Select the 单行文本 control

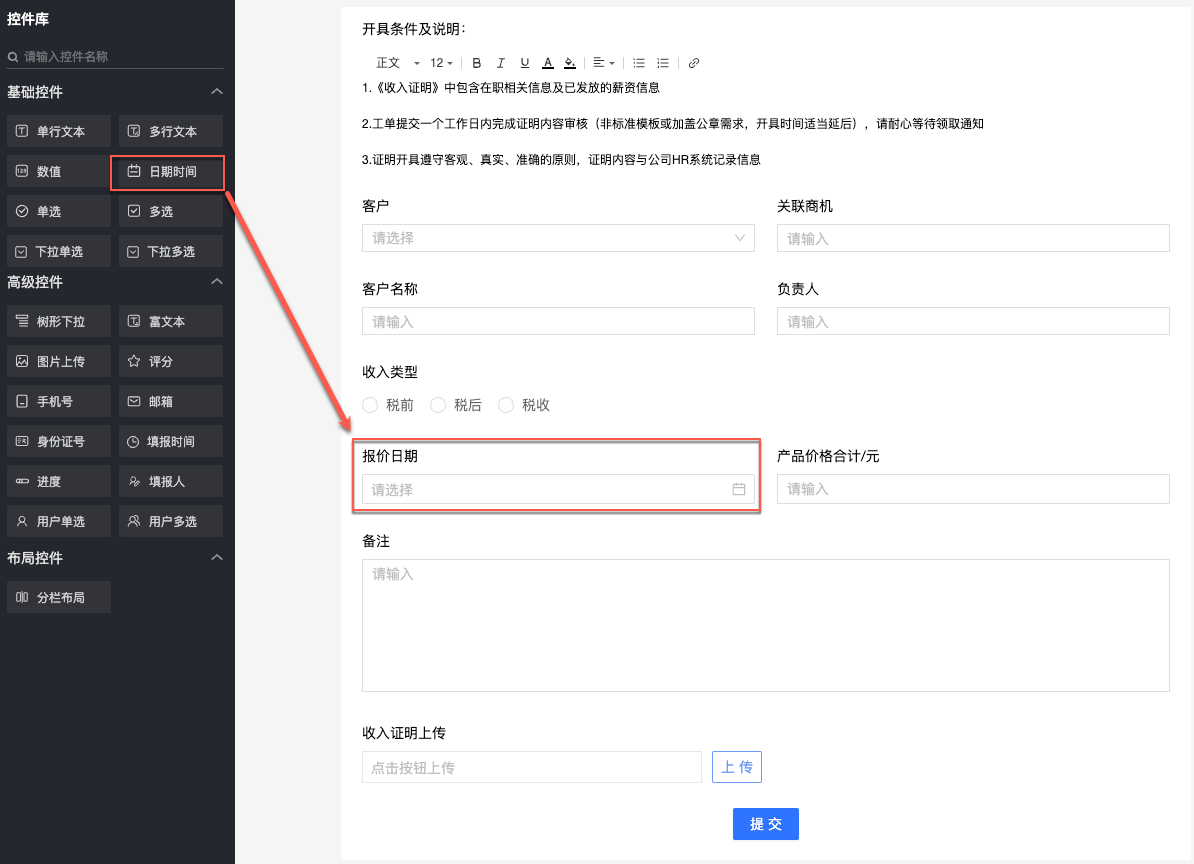pyautogui.click(x=59, y=131)
